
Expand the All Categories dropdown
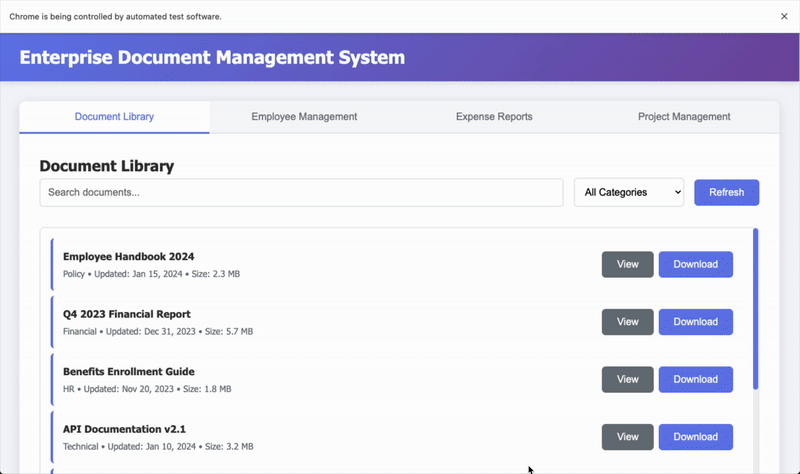(628, 192)
